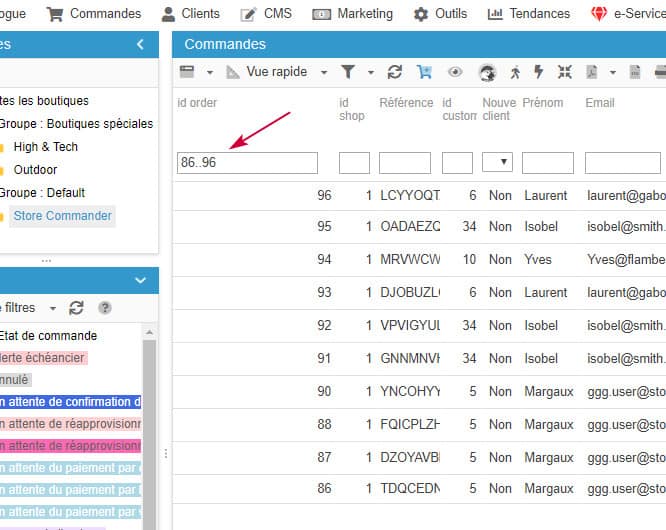Viewport: 666px width, 530px height.
Task: Click the PDF document icon in toolbar
Action: (x=591, y=72)
